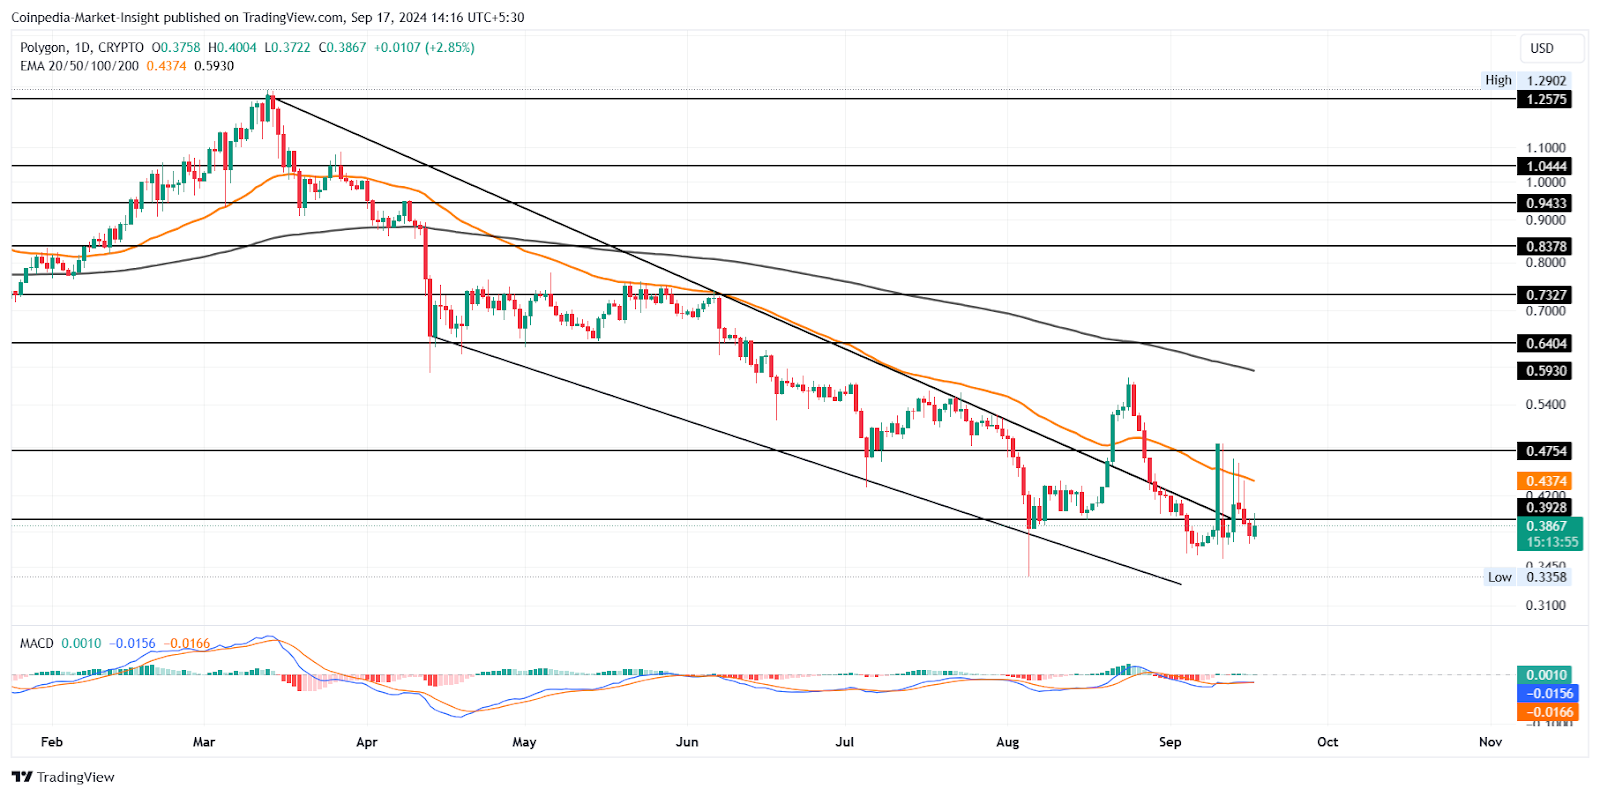Click the 0.5930 EMA 200 price tag
Image resolution: width=1600 pixels, height=796 pixels.
(x=1544, y=371)
